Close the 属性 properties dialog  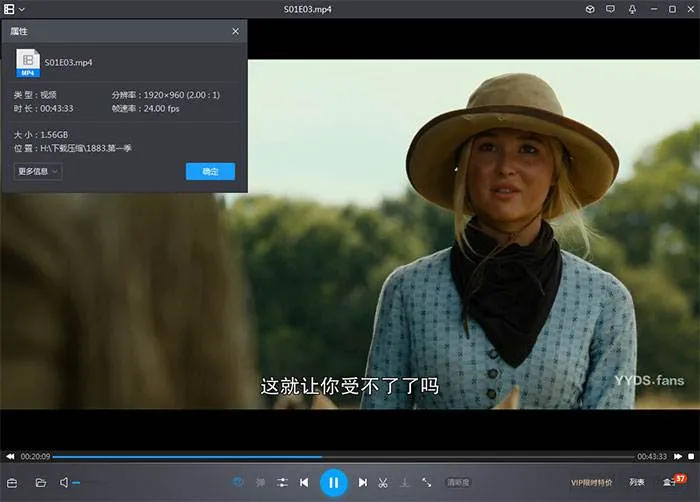click(x=235, y=31)
